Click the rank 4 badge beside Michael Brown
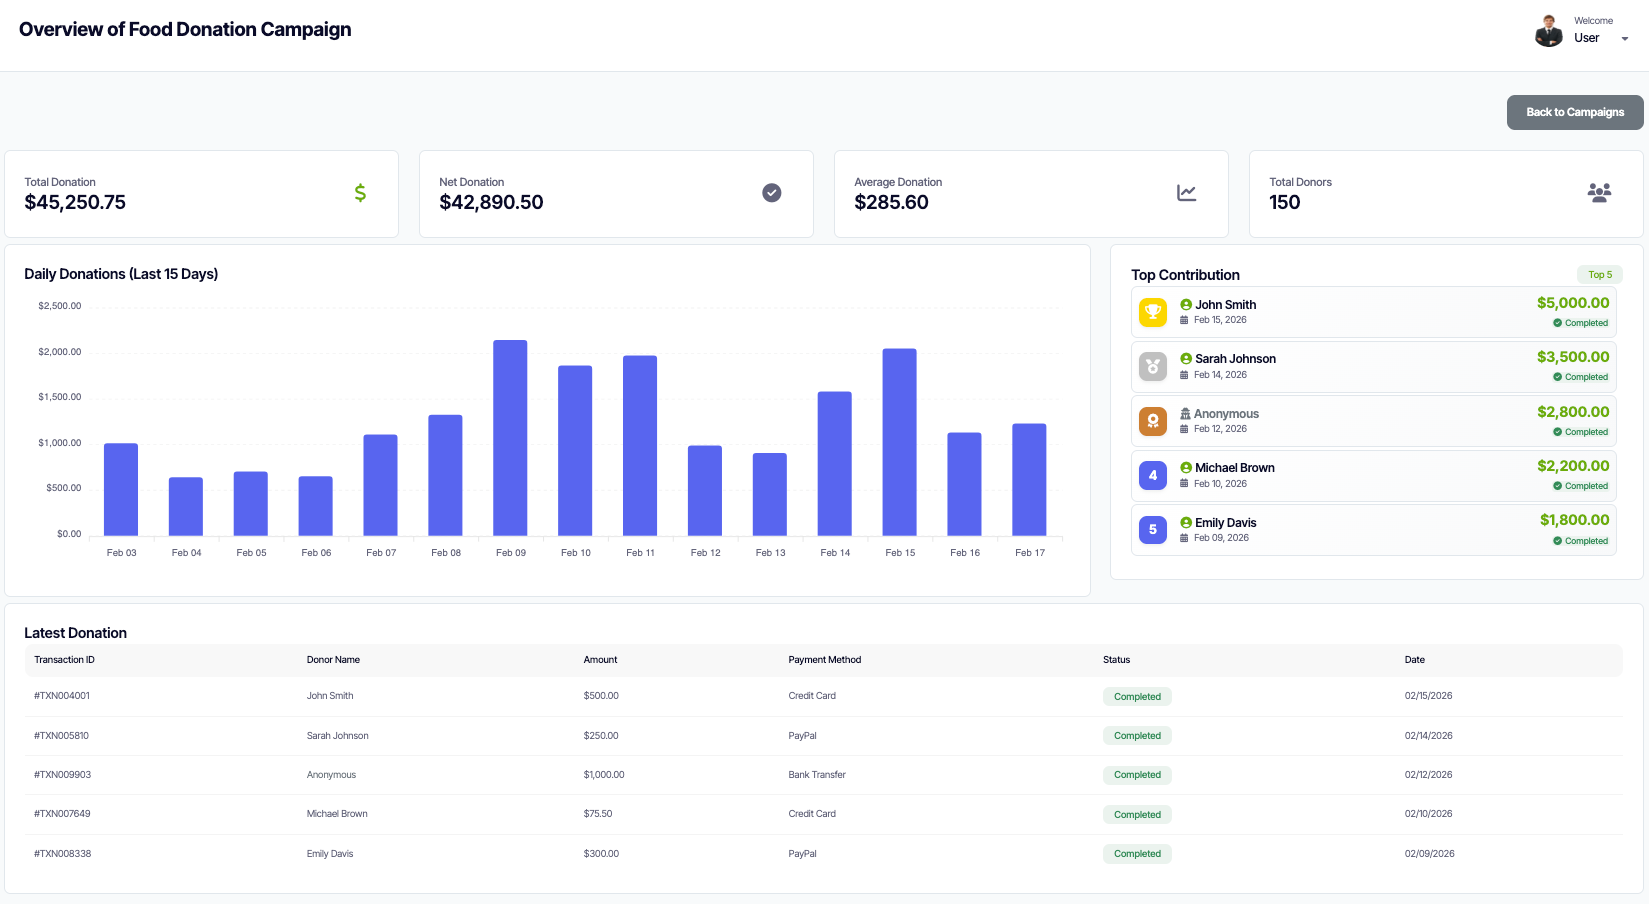The height and width of the screenshot is (904, 1649). pyautogui.click(x=1152, y=475)
